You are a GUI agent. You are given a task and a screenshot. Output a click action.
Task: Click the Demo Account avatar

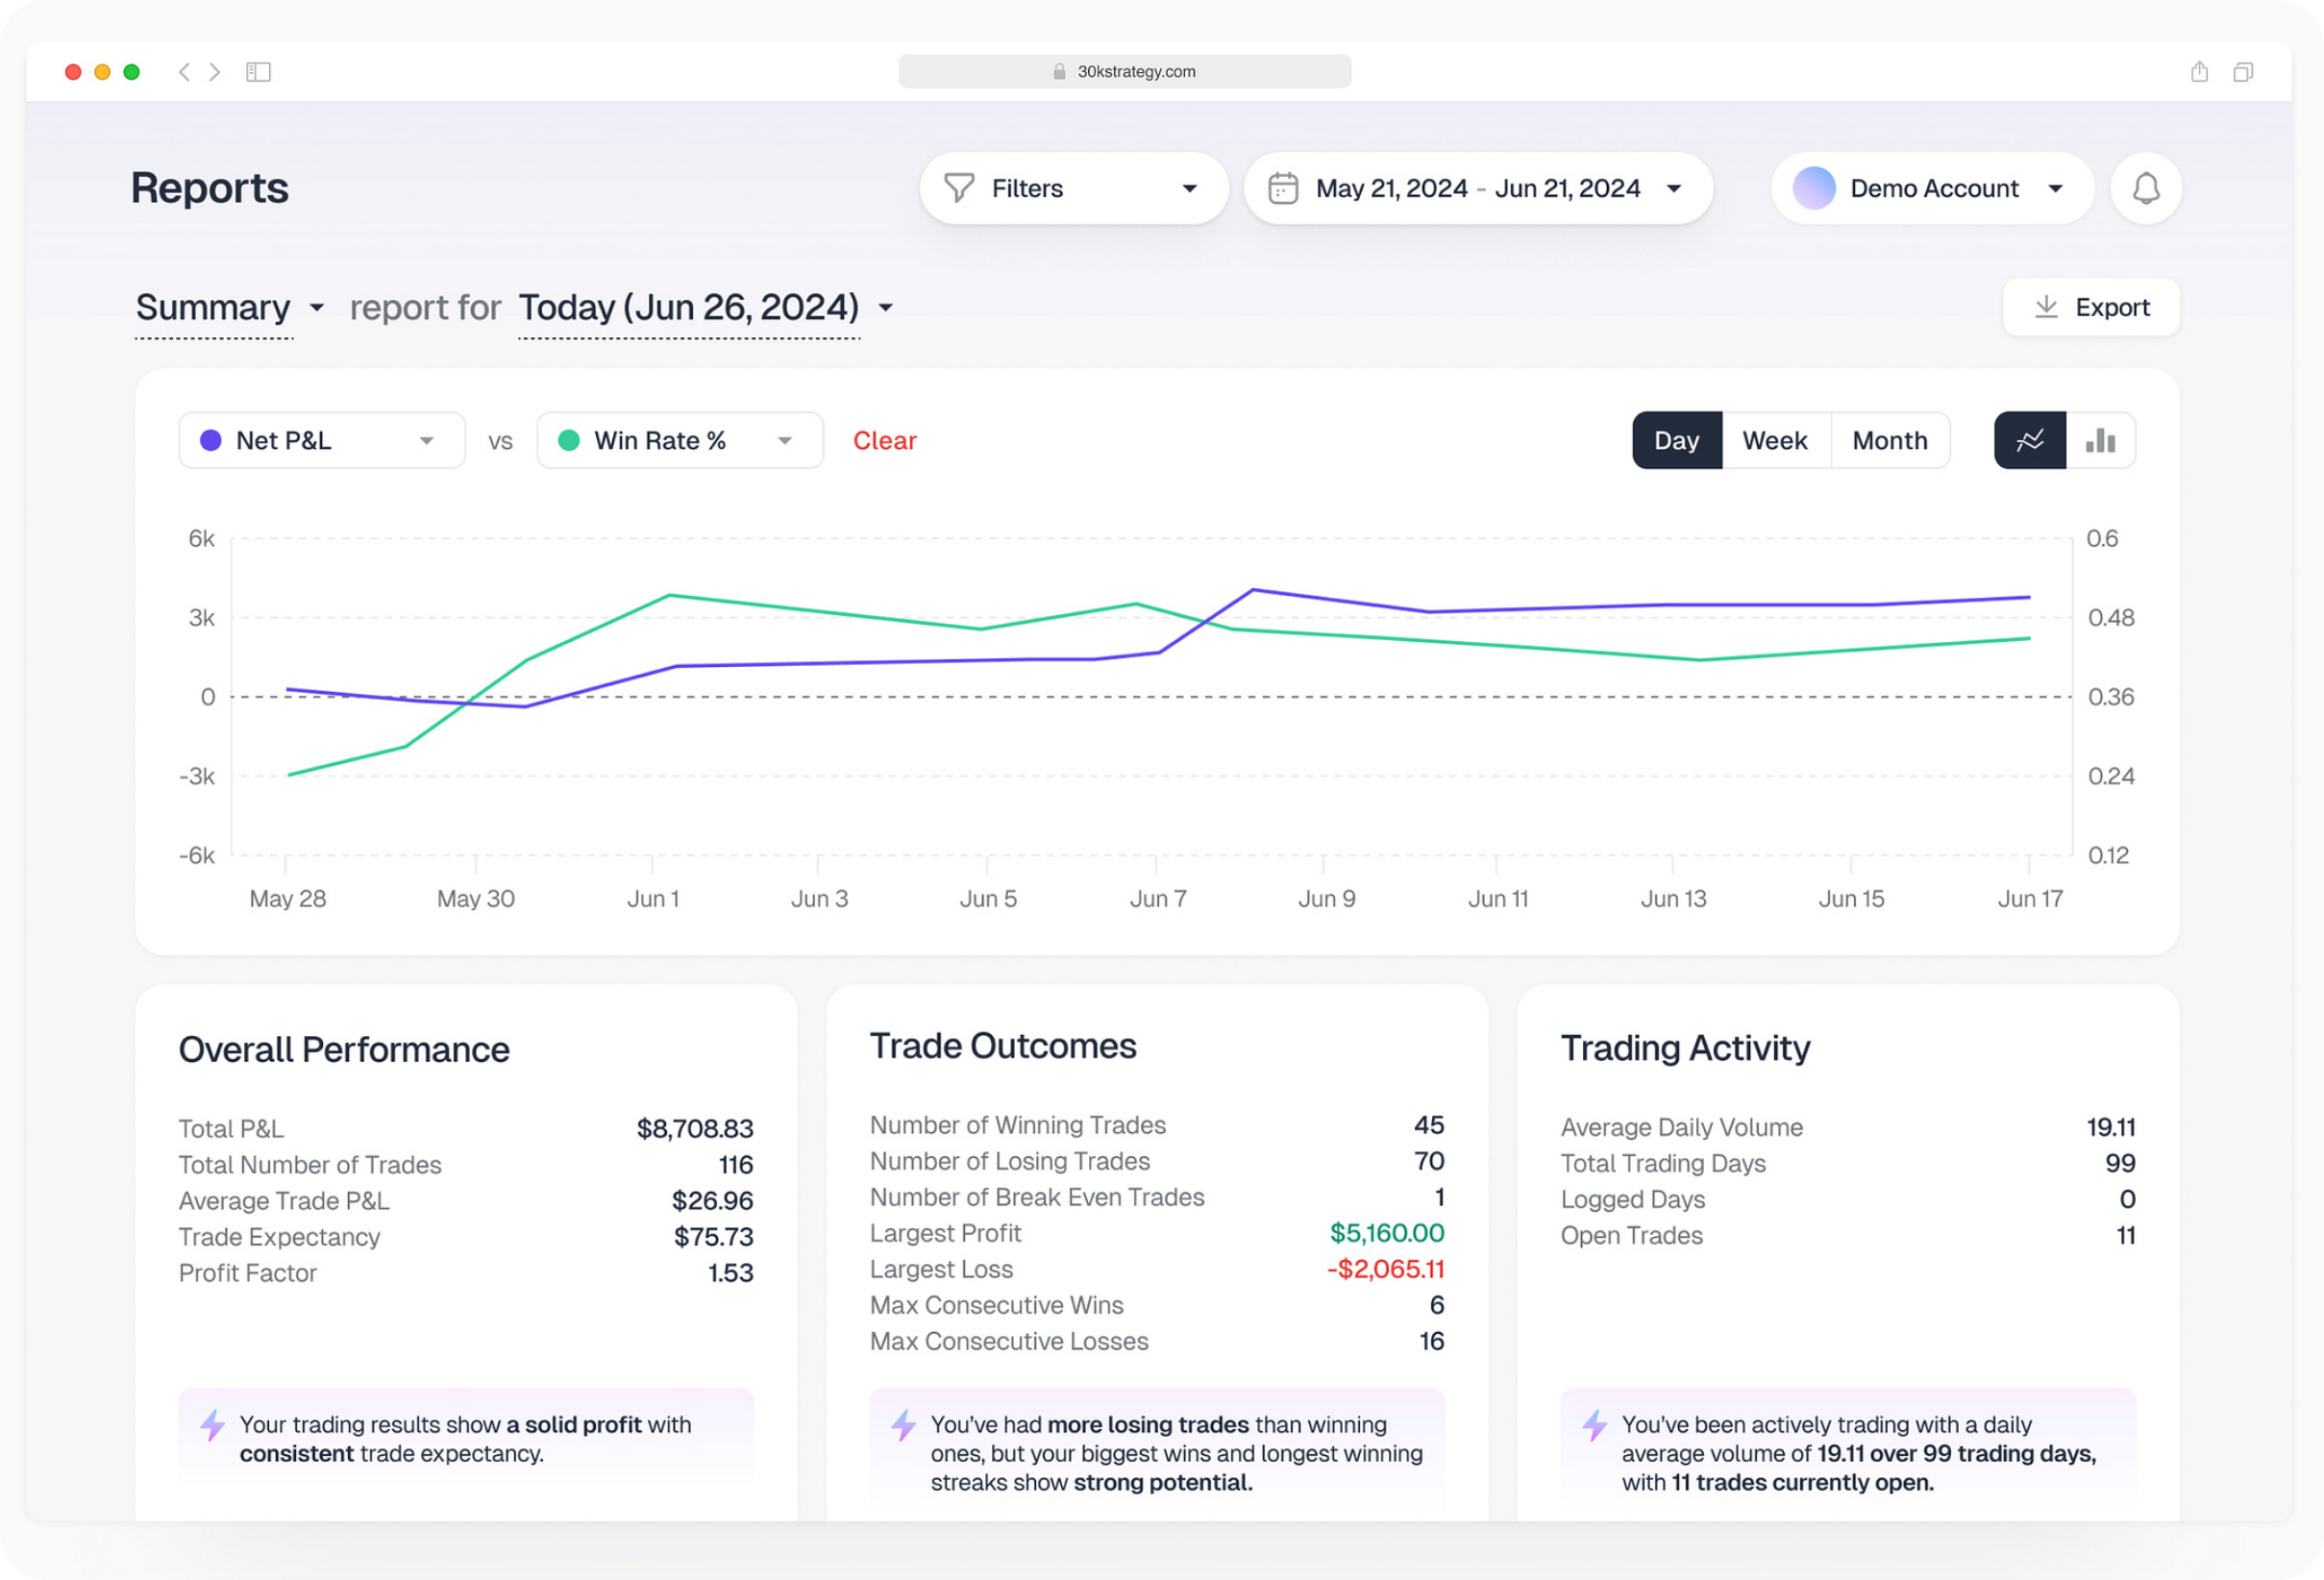1813,188
